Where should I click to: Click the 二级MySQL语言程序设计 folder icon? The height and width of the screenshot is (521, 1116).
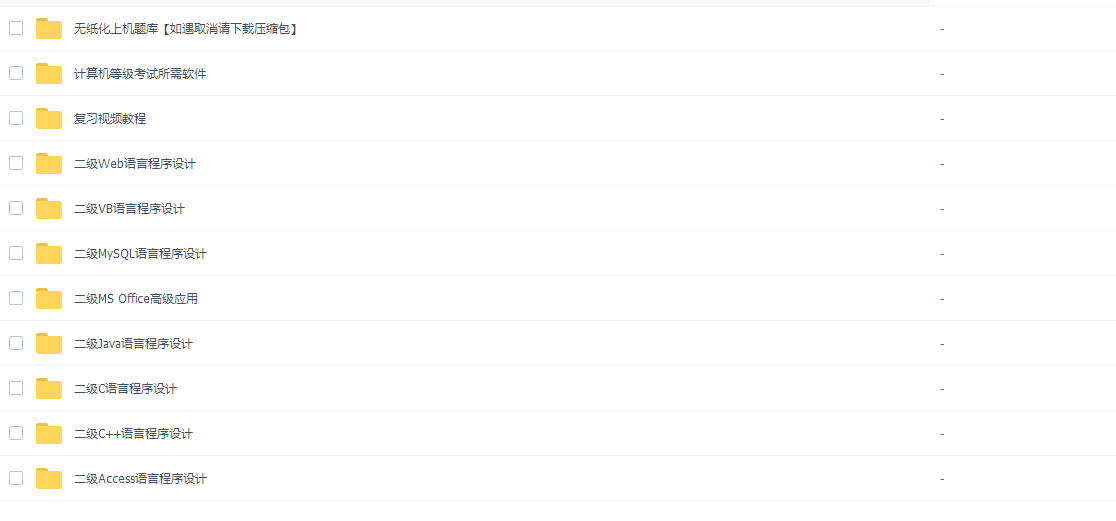49,253
